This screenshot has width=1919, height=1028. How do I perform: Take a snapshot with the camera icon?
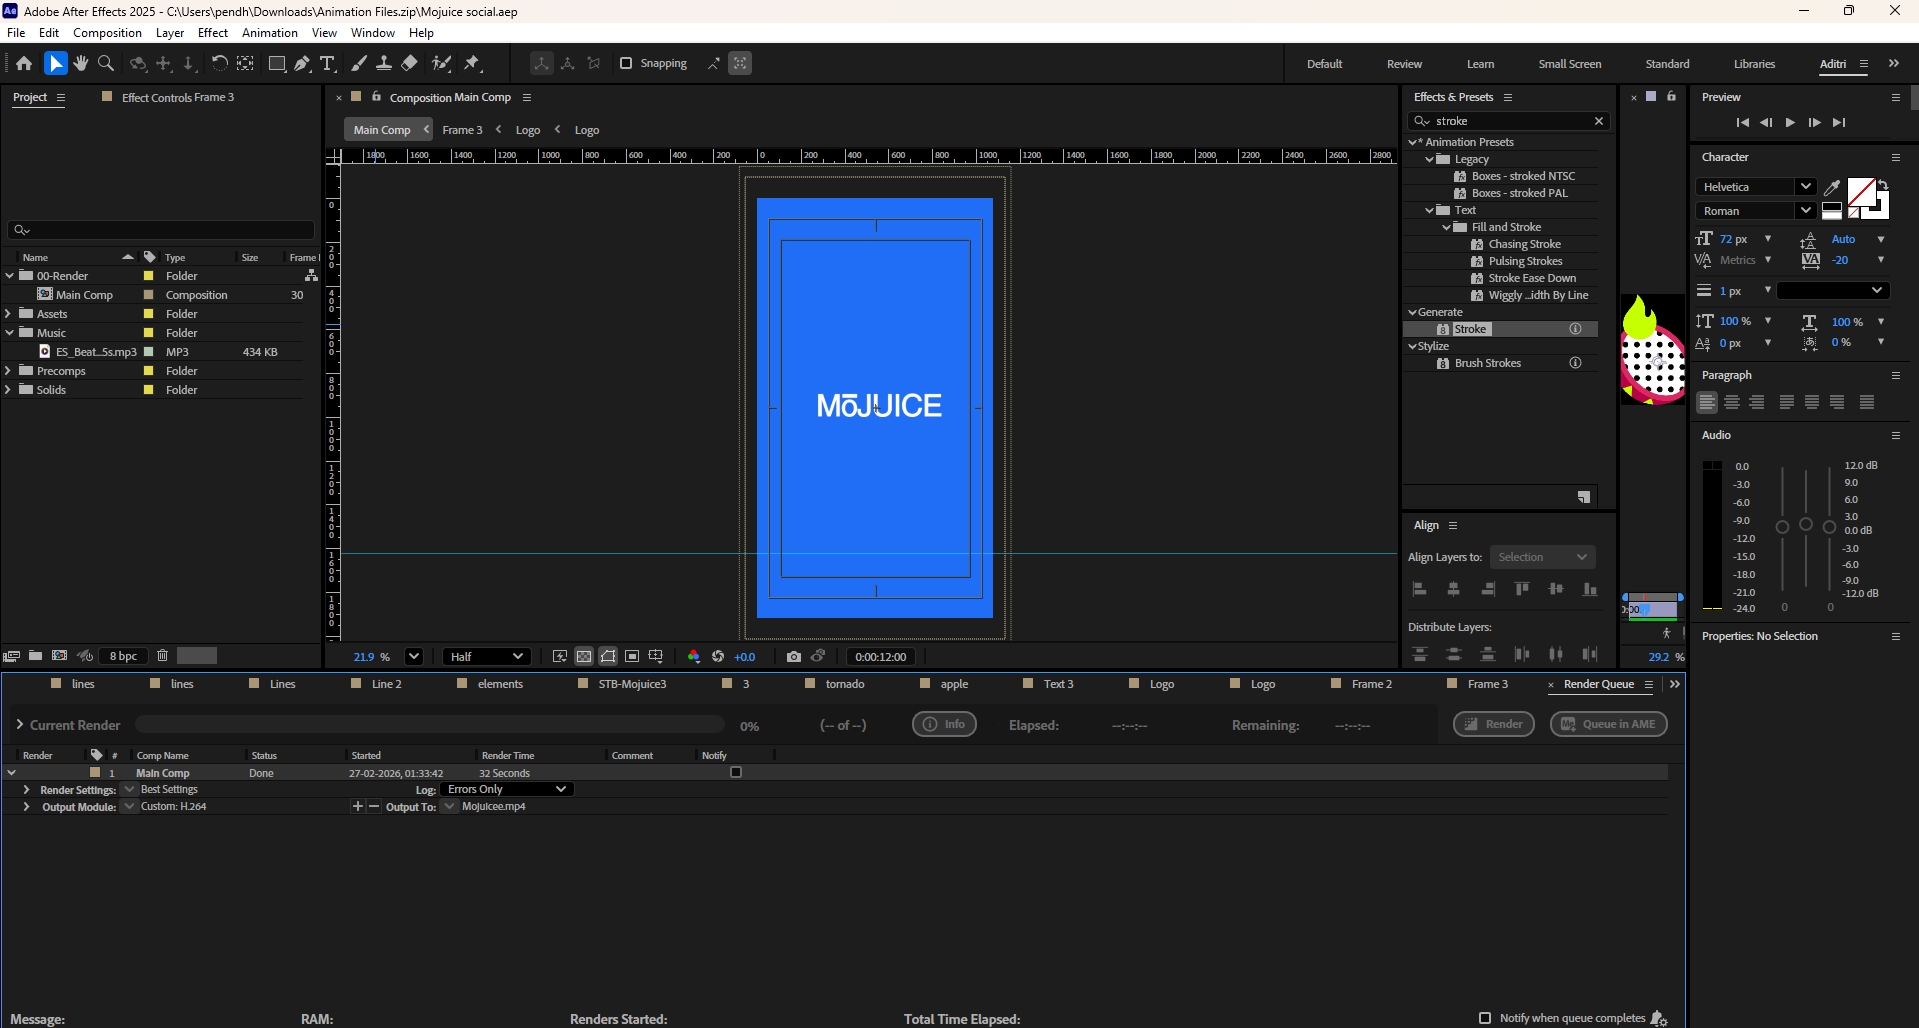[x=794, y=657]
